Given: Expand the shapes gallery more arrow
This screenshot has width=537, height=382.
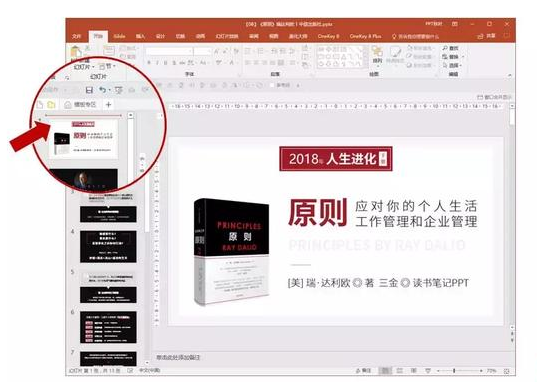Looking at the screenshot, I should coord(366,64).
